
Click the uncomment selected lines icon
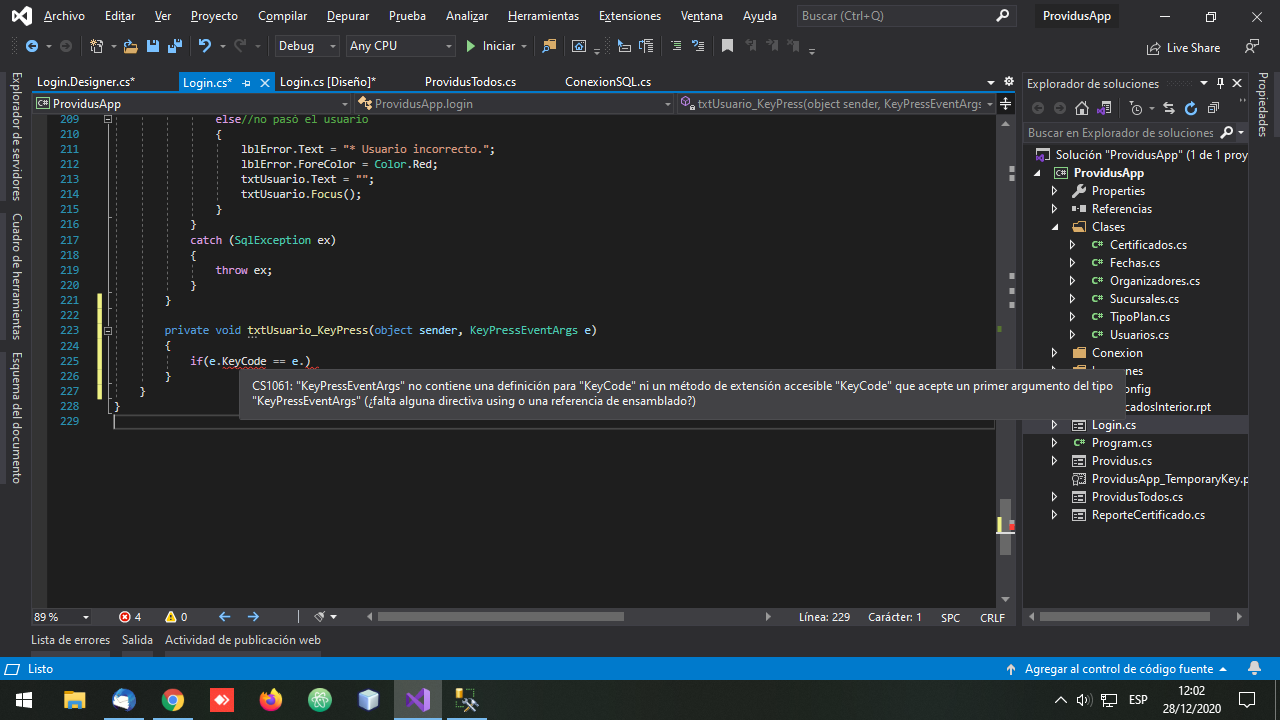click(x=698, y=46)
